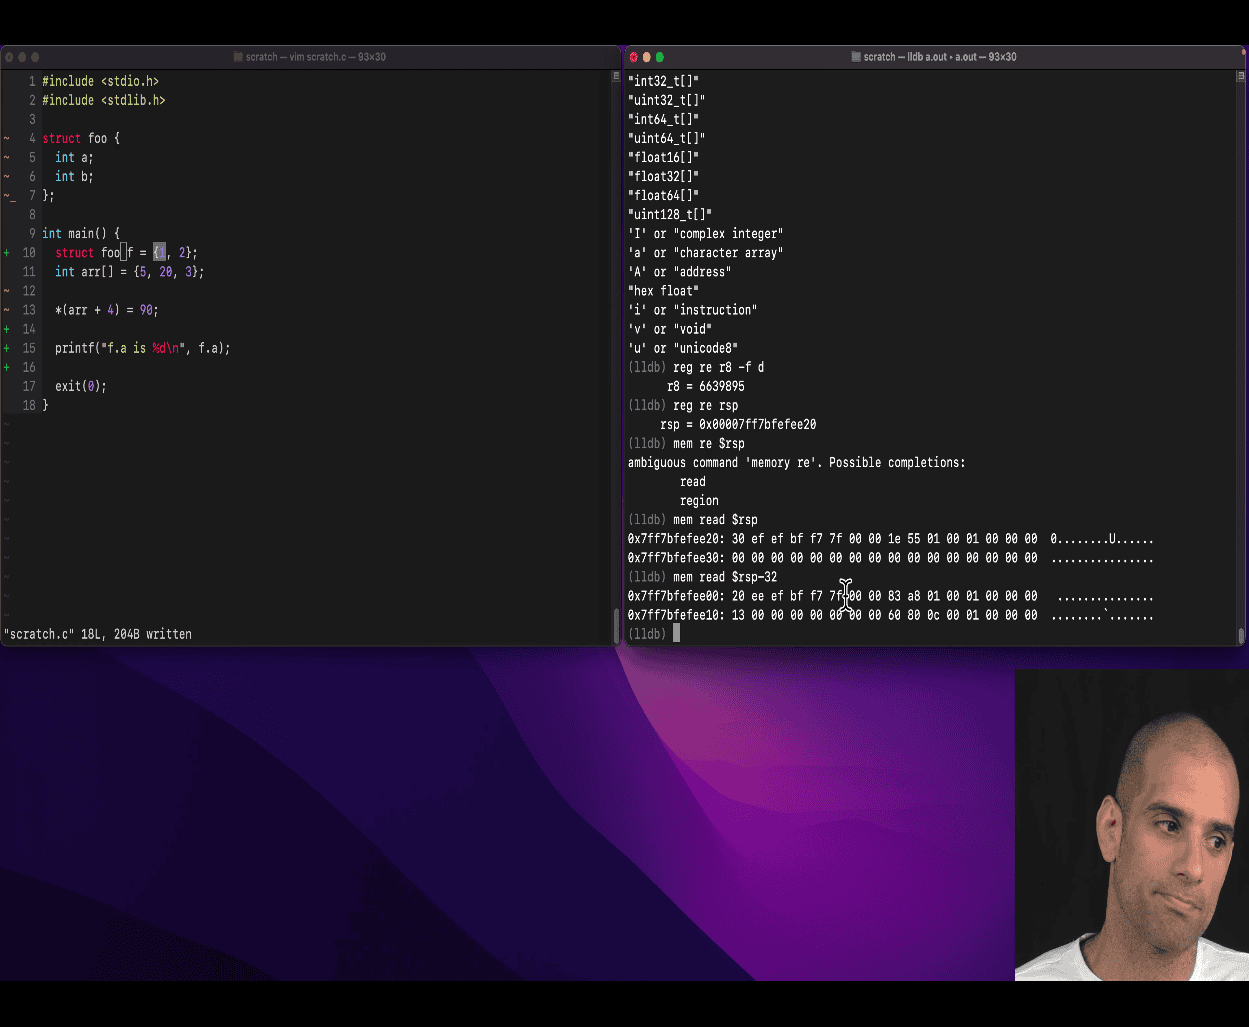Viewport: 1249px width, 1027px height.
Task: Click the folder icon in lldb window title
Action: point(856,57)
